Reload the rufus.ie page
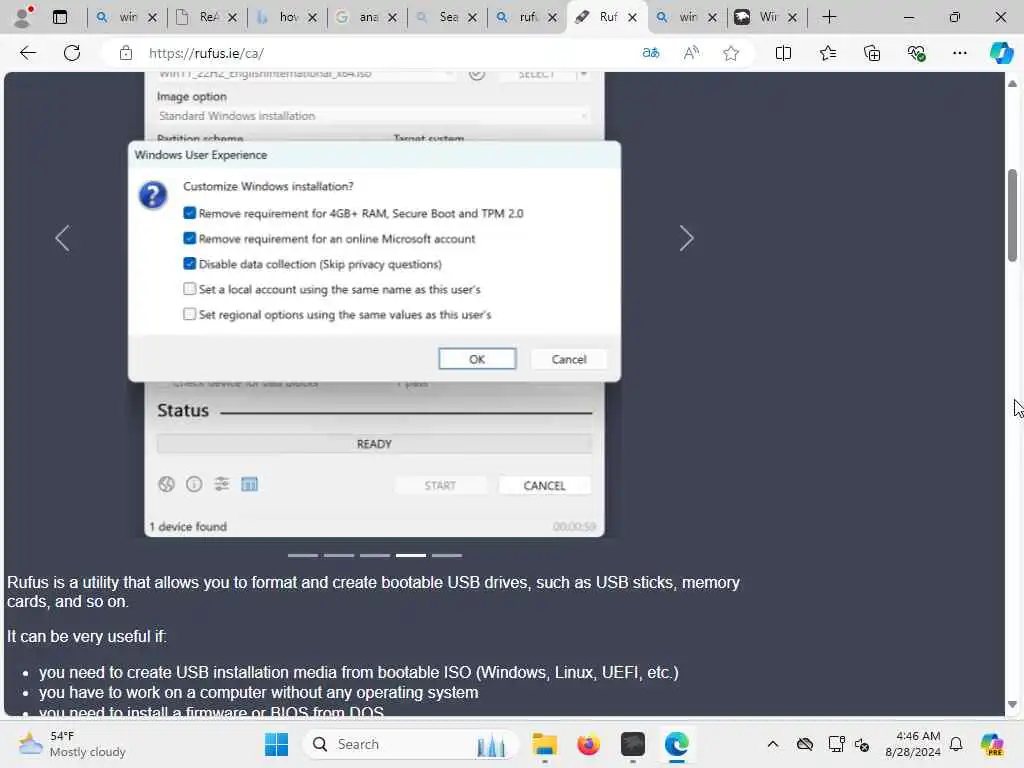Screen dimensions: 1024x768 point(72,53)
